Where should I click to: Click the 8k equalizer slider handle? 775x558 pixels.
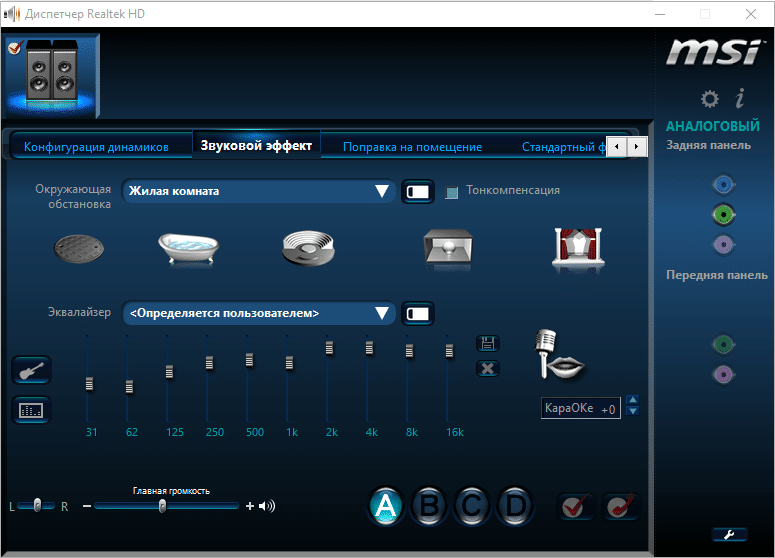point(409,351)
